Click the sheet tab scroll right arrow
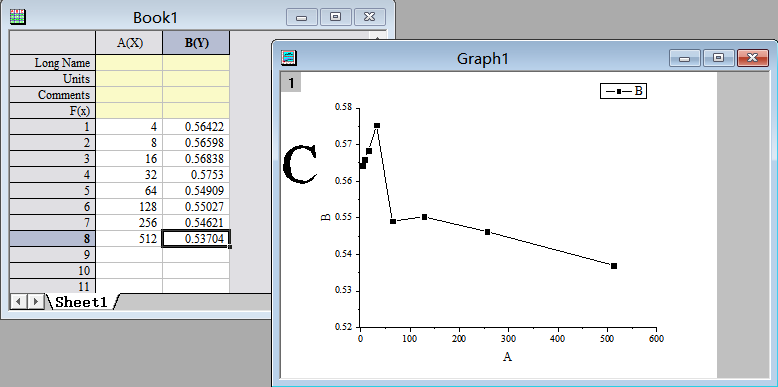The width and height of the screenshot is (778, 387). point(35,301)
